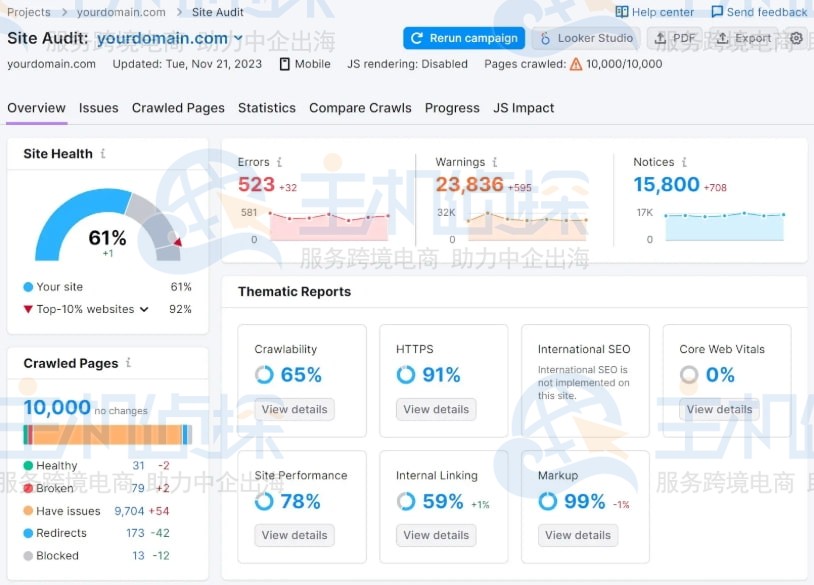Click the Rerun campaign button
The image size is (814, 585).
pos(464,38)
